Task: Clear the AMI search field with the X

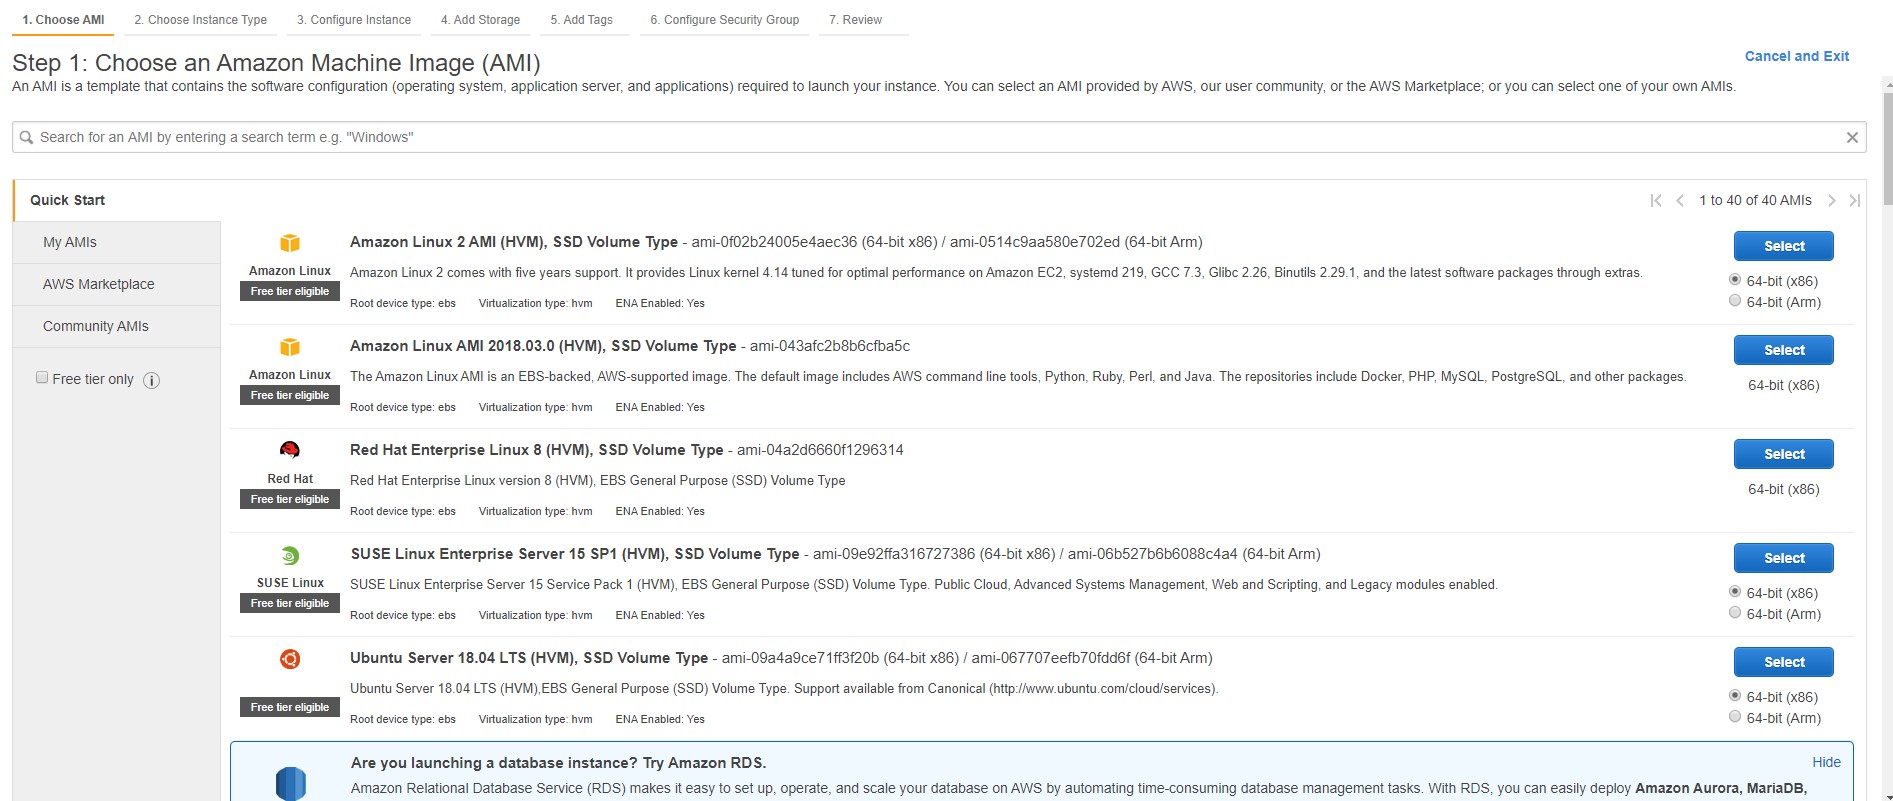Action: [x=1852, y=138]
